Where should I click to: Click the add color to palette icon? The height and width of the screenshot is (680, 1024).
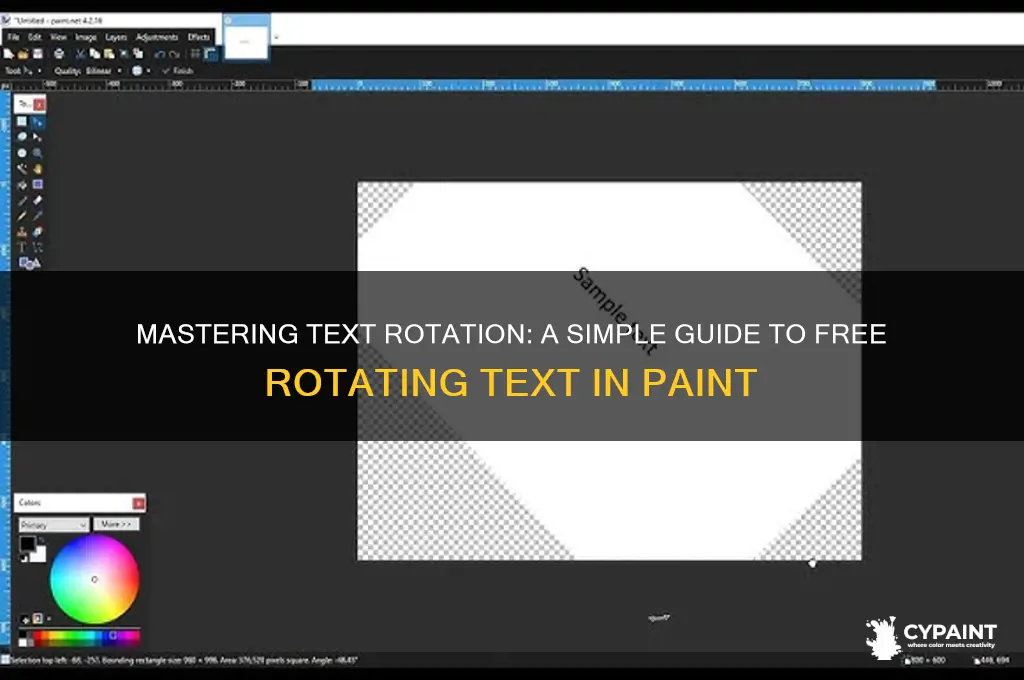[25, 619]
